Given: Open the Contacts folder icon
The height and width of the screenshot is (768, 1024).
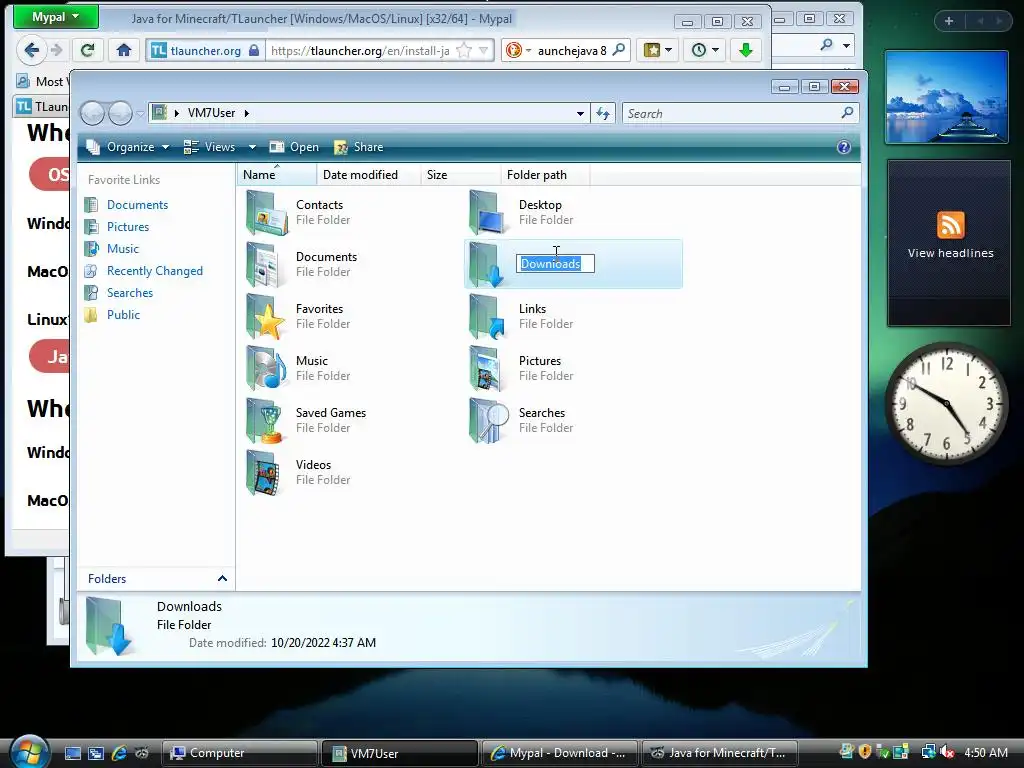Looking at the screenshot, I should coord(267,212).
